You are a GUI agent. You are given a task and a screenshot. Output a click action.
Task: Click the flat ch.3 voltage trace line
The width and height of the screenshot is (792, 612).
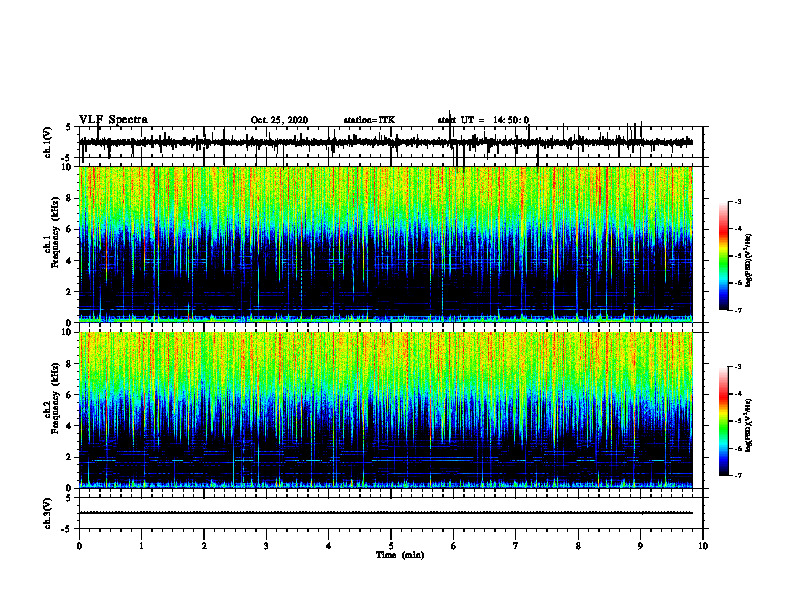[386, 513]
